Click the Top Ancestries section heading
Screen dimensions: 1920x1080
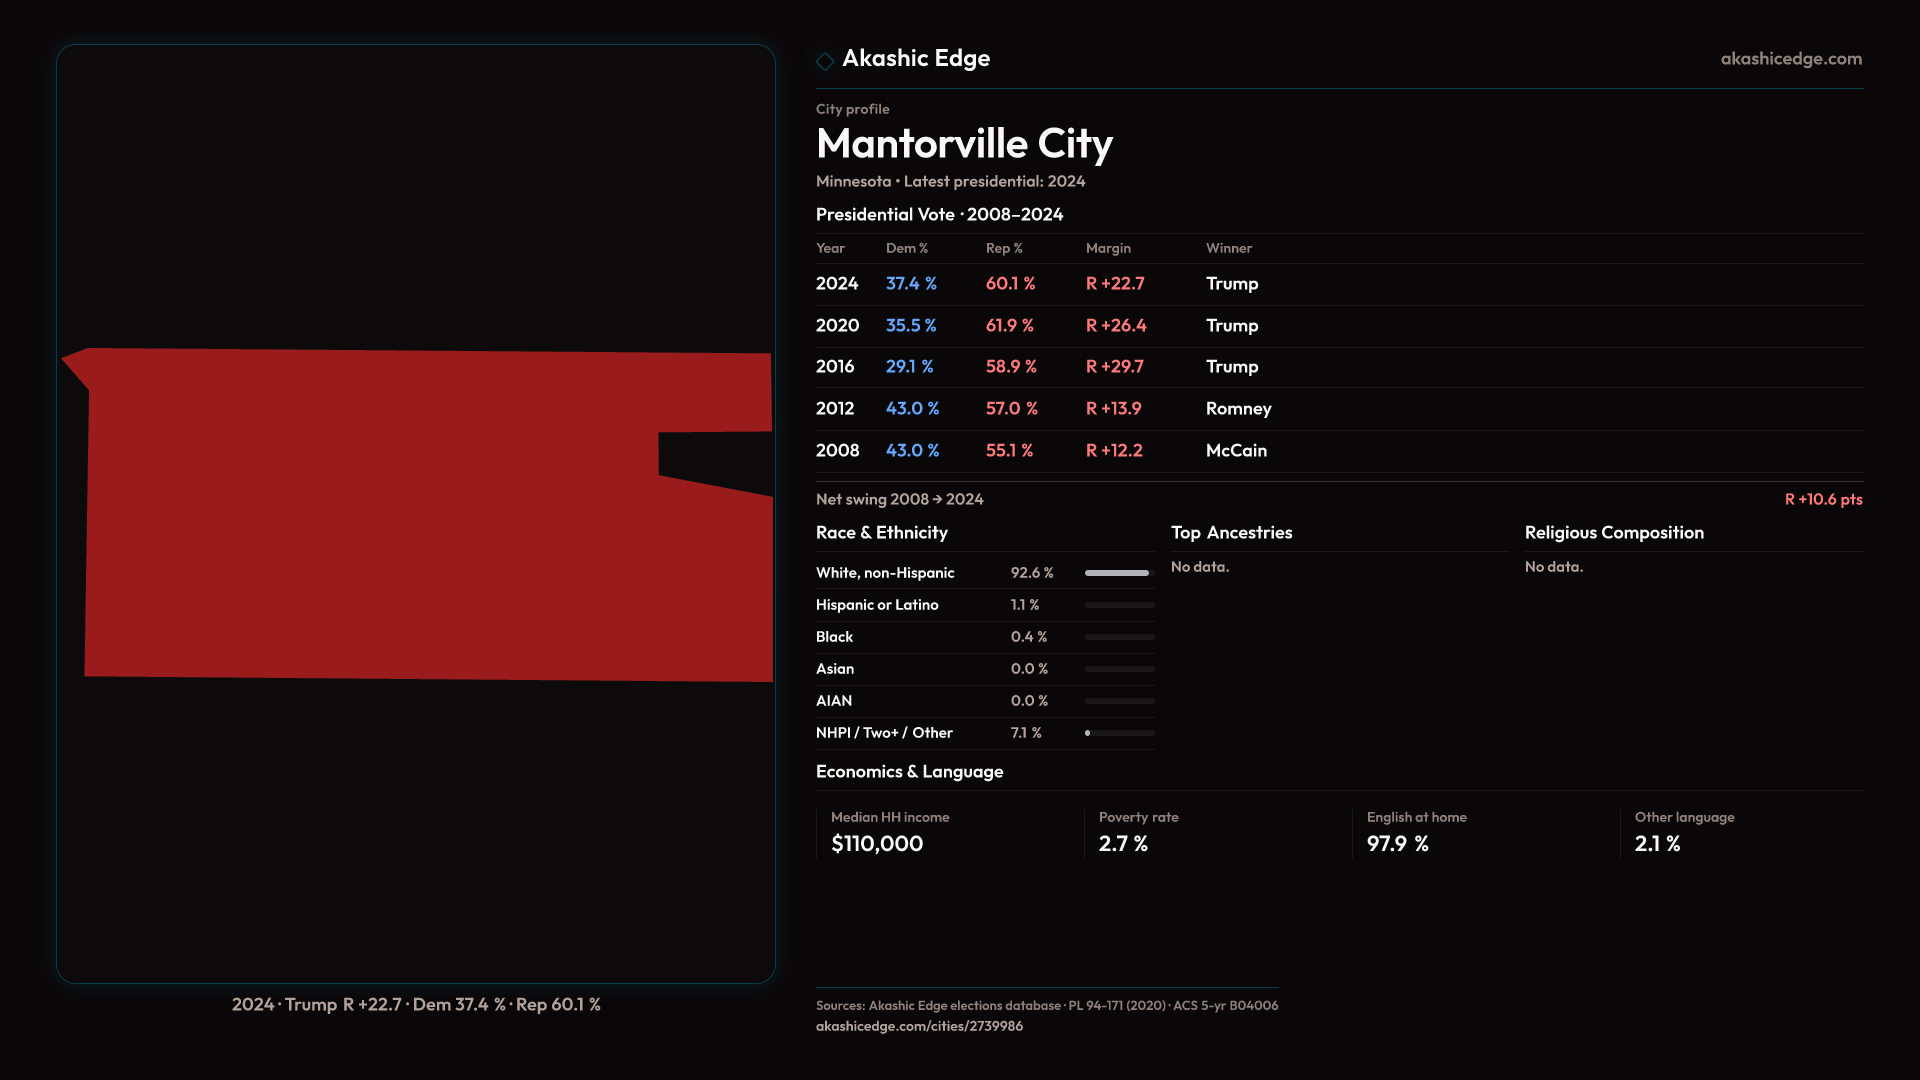pyautogui.click(x=1231, y=533)
